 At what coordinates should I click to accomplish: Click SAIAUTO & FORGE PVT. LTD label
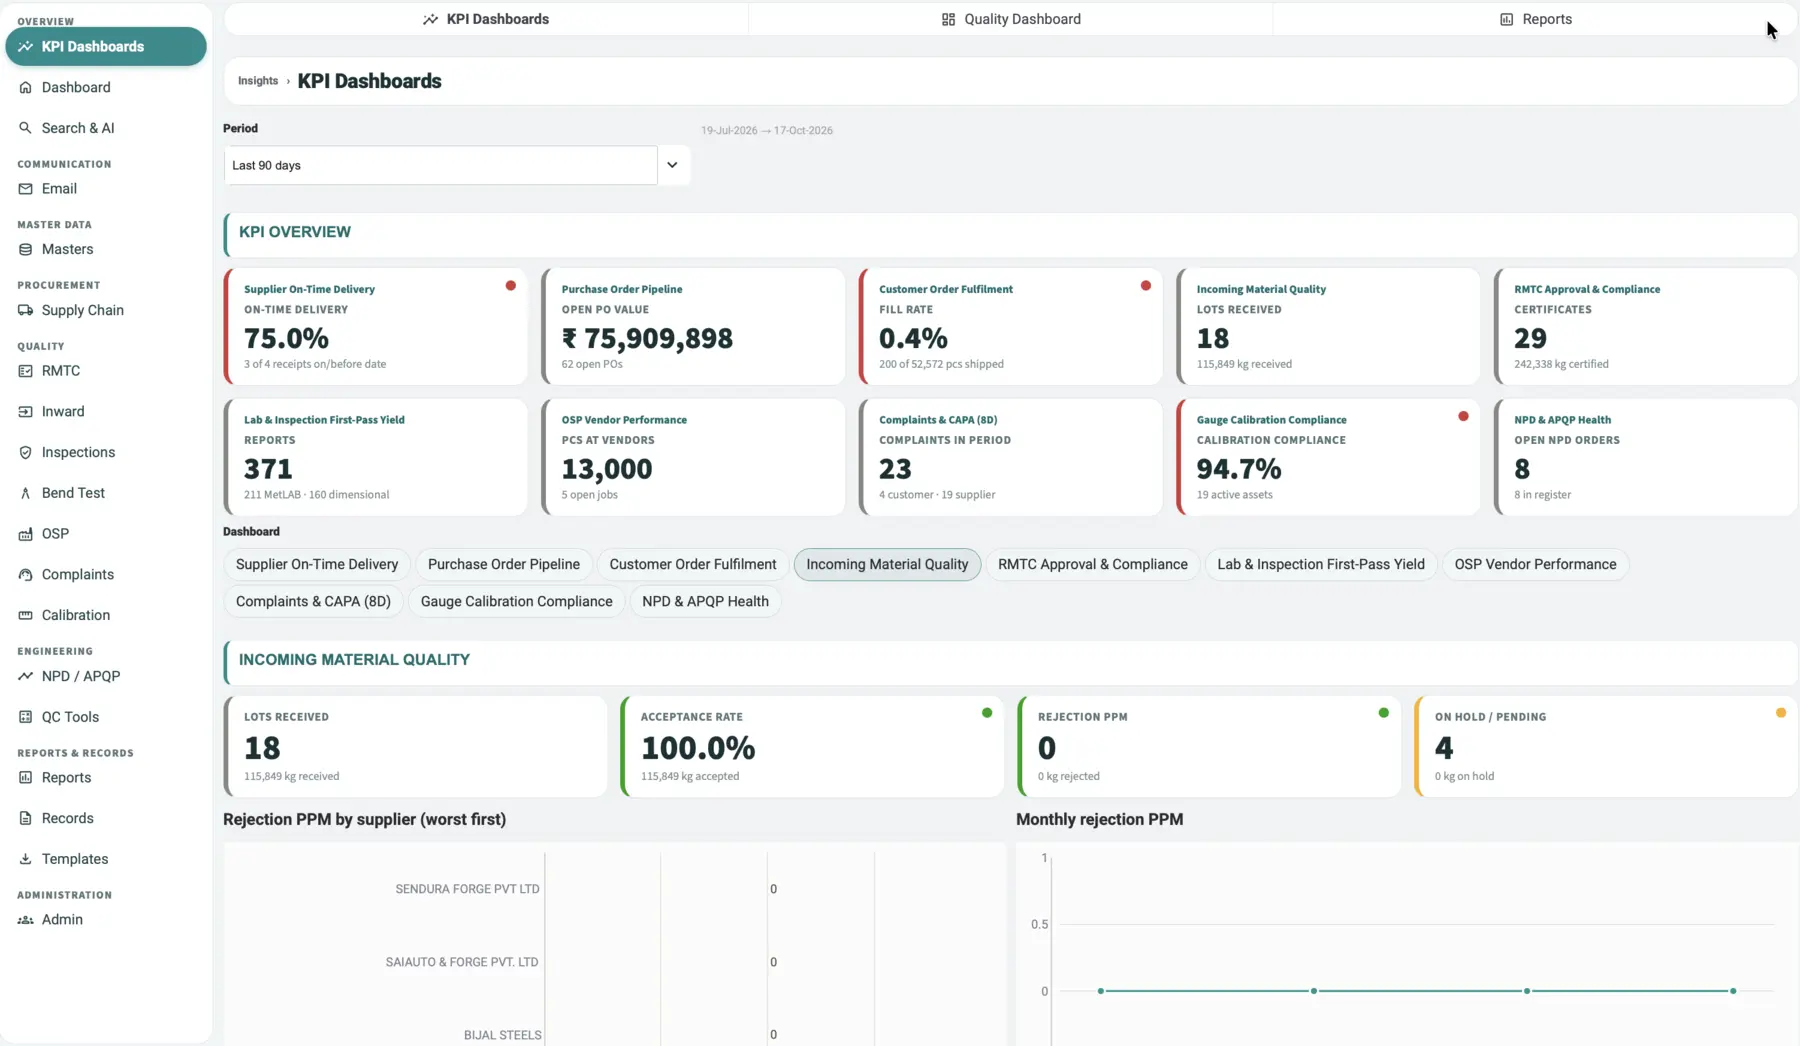click(x=462, y=962)
